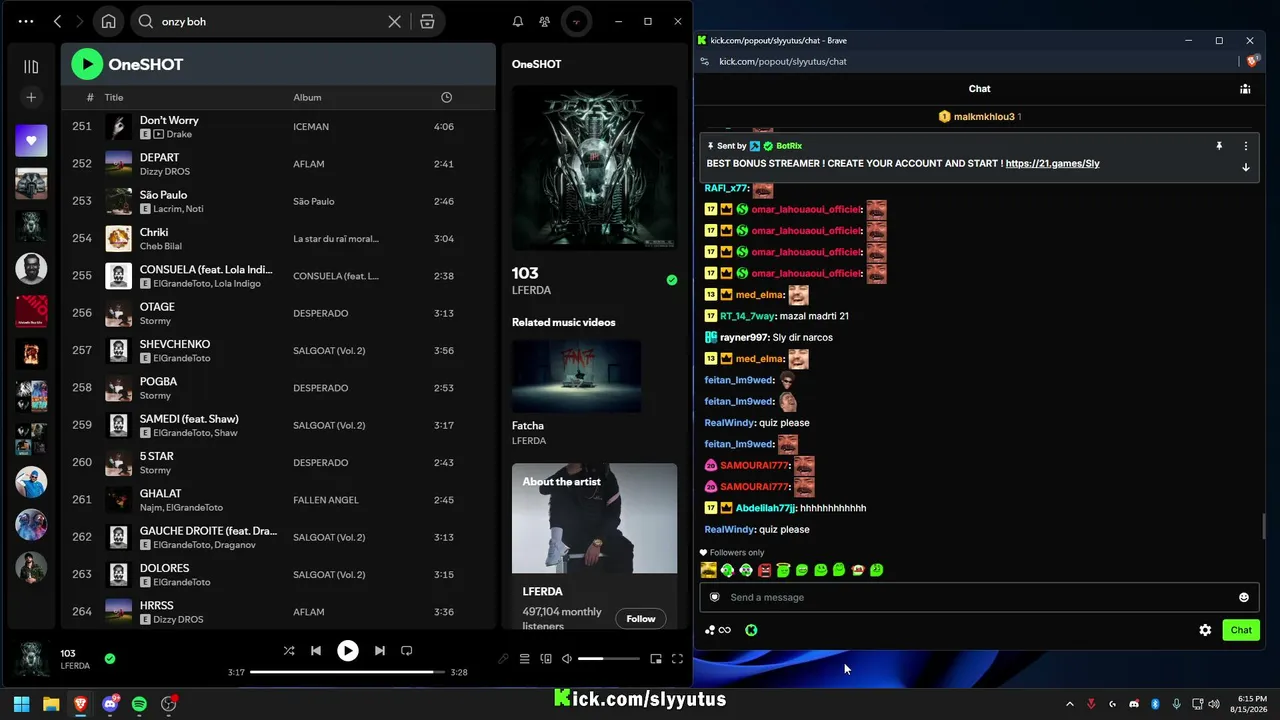
Task: Toggle saved checkmark in Now Playing panel
Action: point(672,280)
